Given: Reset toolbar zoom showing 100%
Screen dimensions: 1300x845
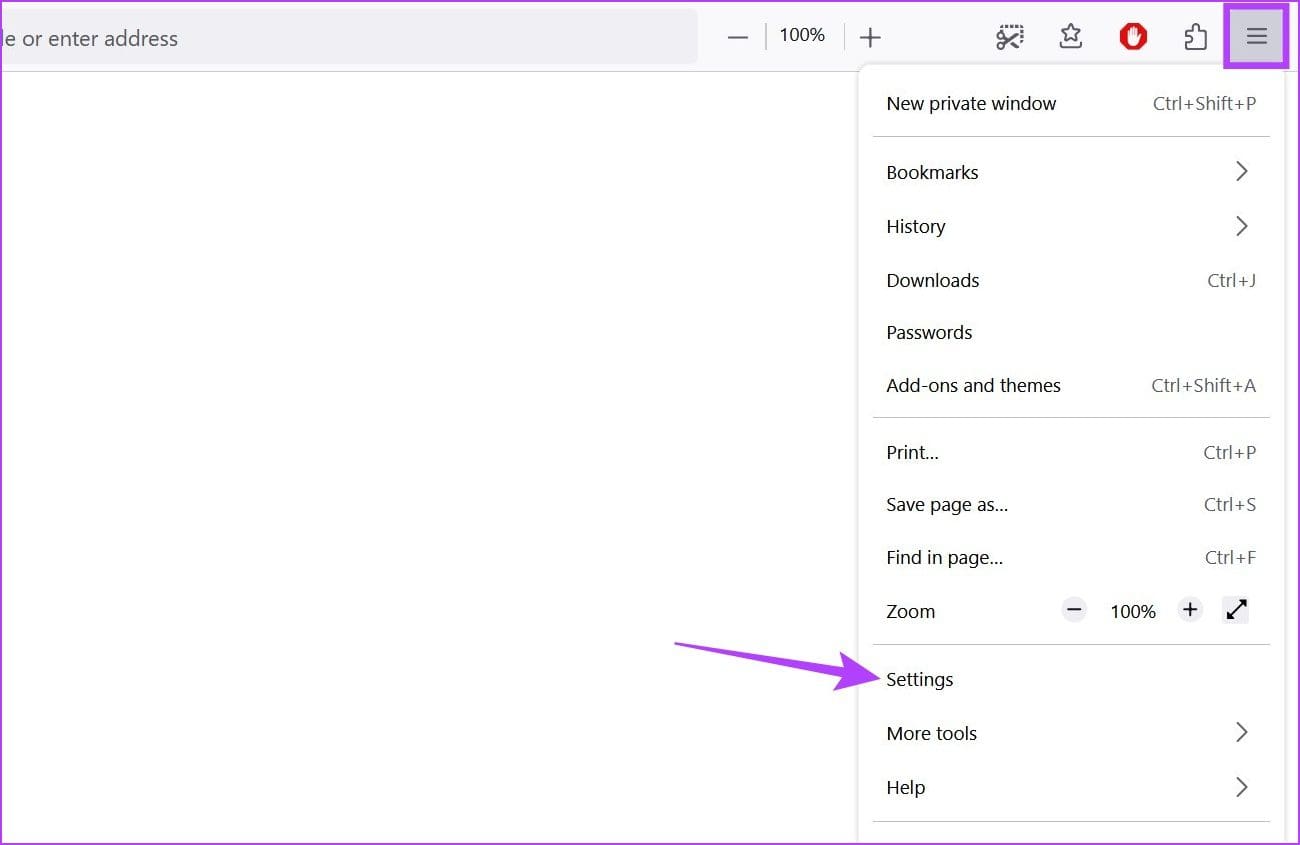Looking at the screenshot, I should pyautogui.click(x=802, y=36).
